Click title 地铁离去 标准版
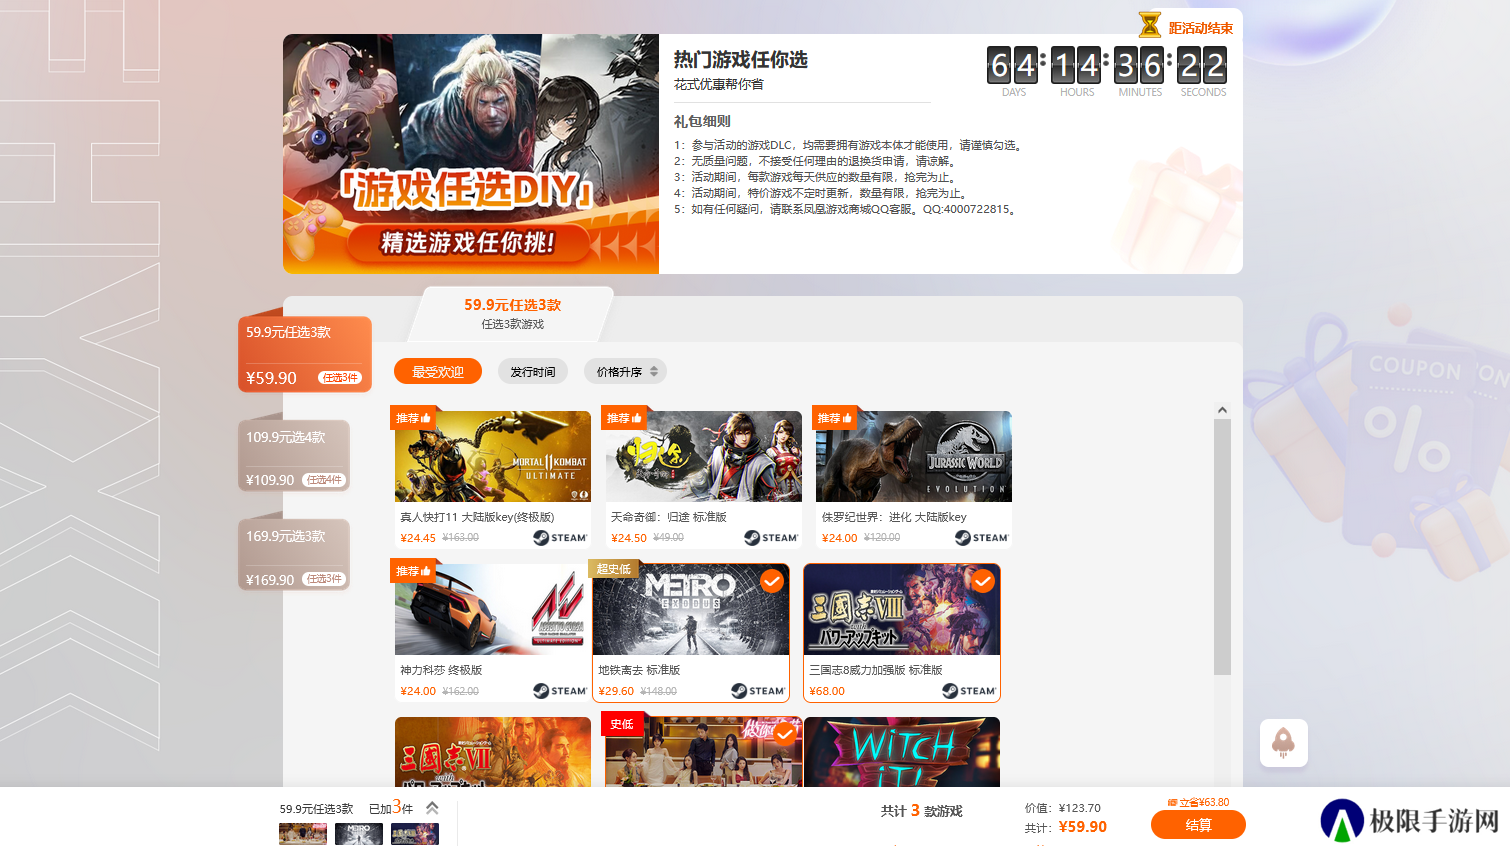 pyautogui.click(x=639, y=670)
